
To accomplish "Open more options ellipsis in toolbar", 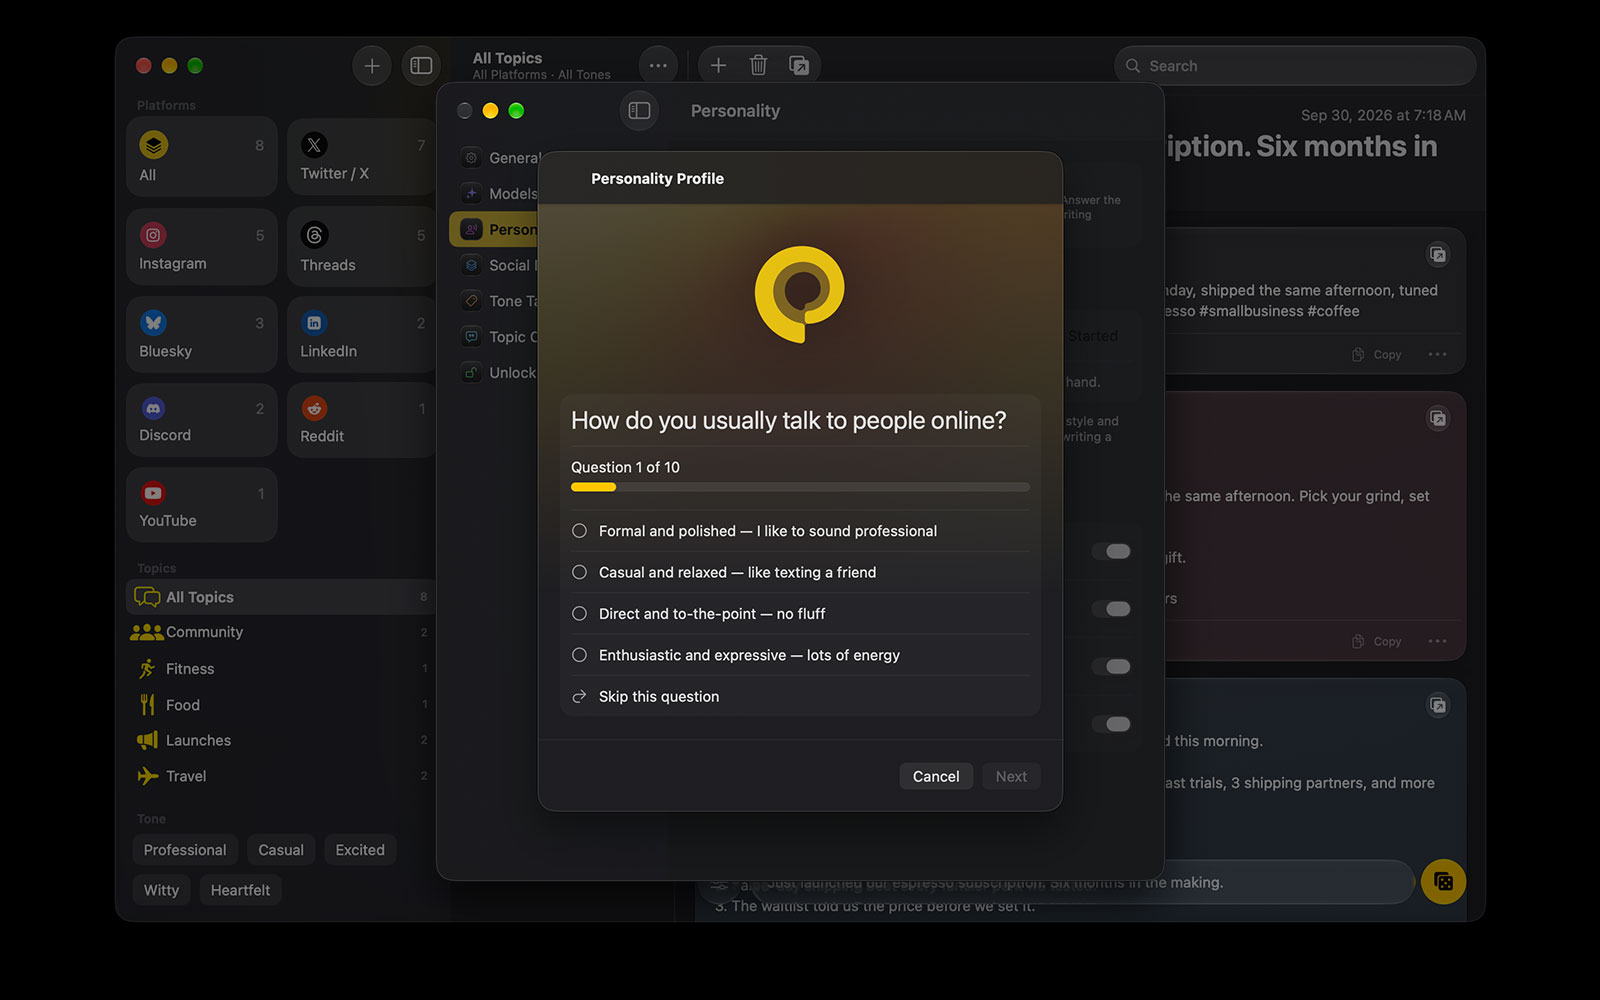I will click(658, 66).
